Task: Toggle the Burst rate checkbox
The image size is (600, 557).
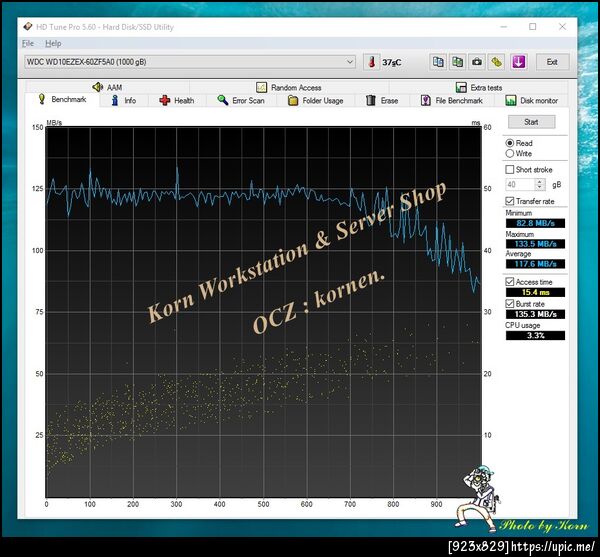Action: [x=510, y=304]
